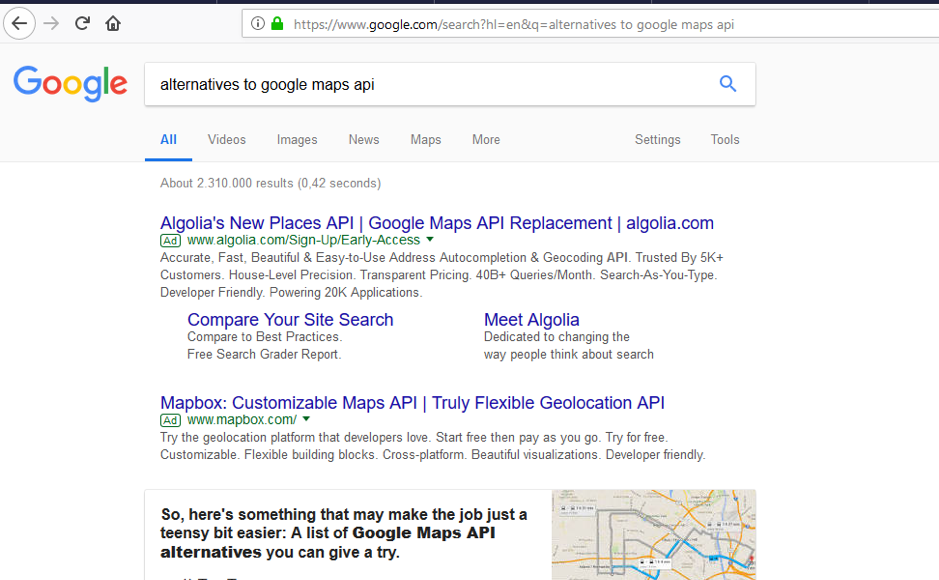Switch to the Videos tab
Viewport: 939px width, 580px height.
(226, 139)
